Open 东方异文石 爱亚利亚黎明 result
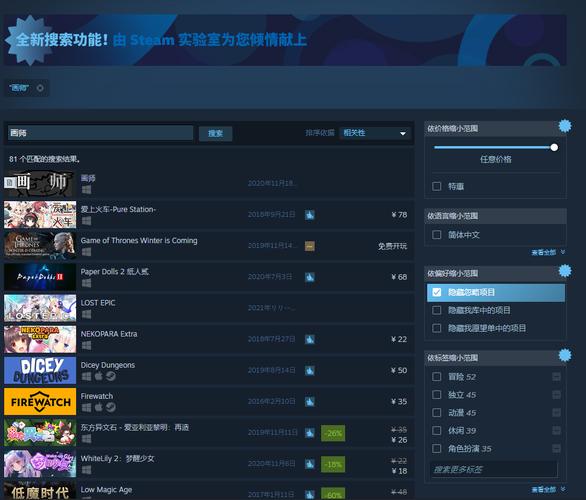Image resolution: width=586 pixels, height=500 pixels. pos(209,433)
